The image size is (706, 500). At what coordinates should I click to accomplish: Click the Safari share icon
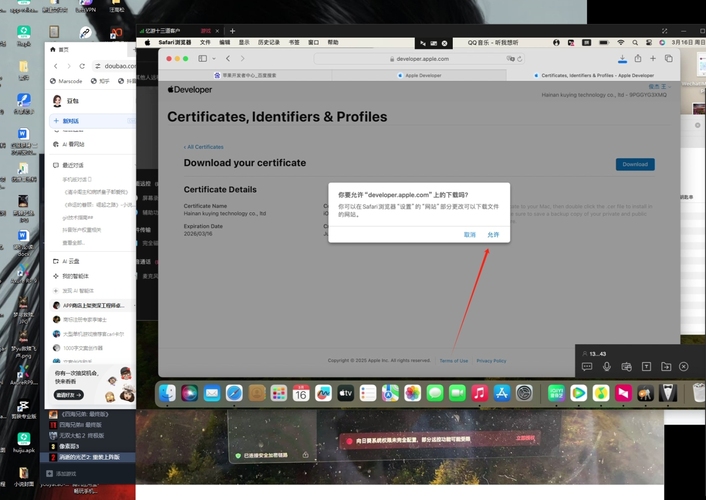(x=638, y=59)
